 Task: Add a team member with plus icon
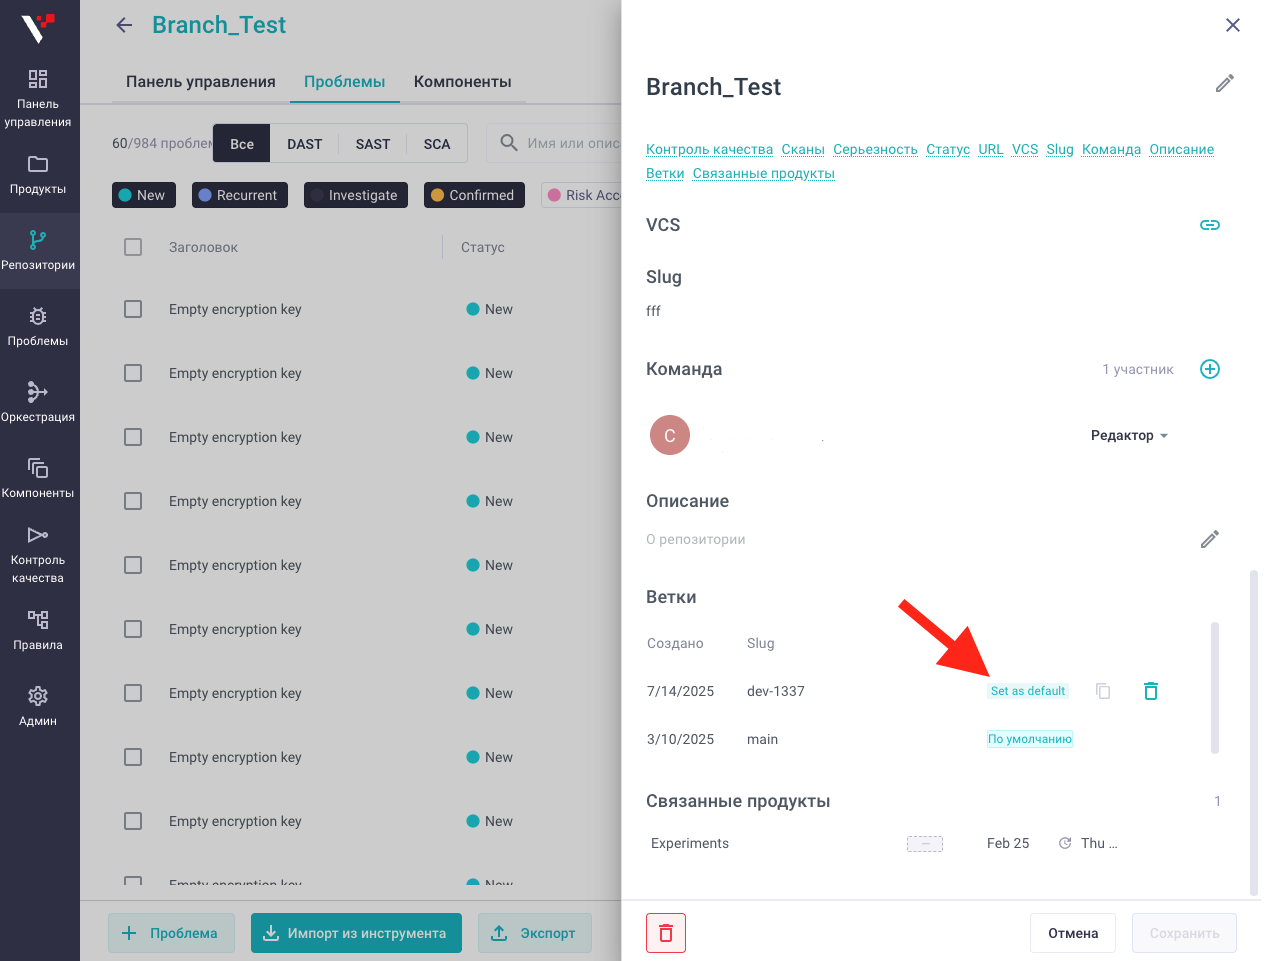(1209, 369)
